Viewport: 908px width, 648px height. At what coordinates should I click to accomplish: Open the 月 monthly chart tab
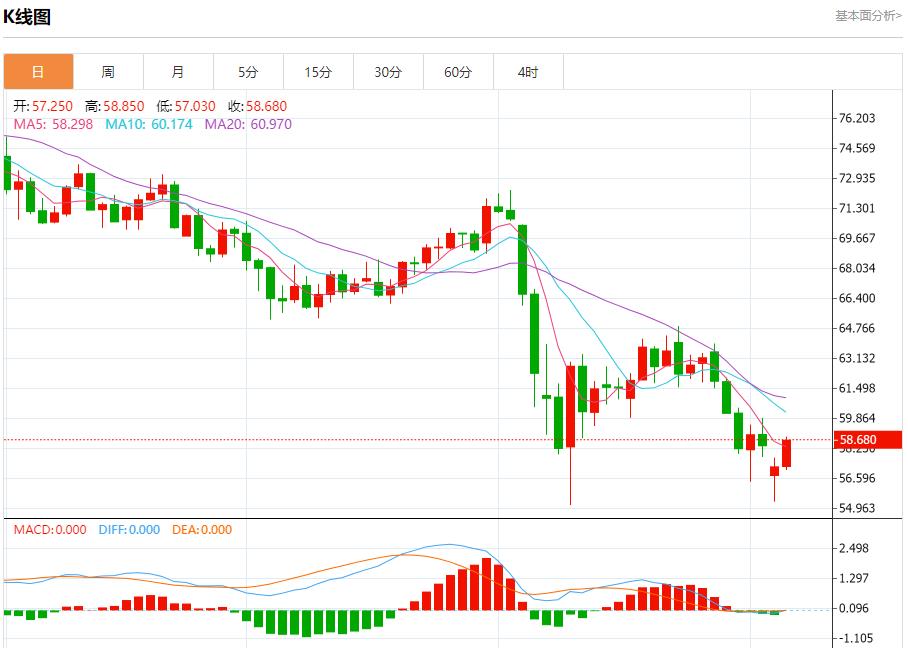click(x=178, y=72)
